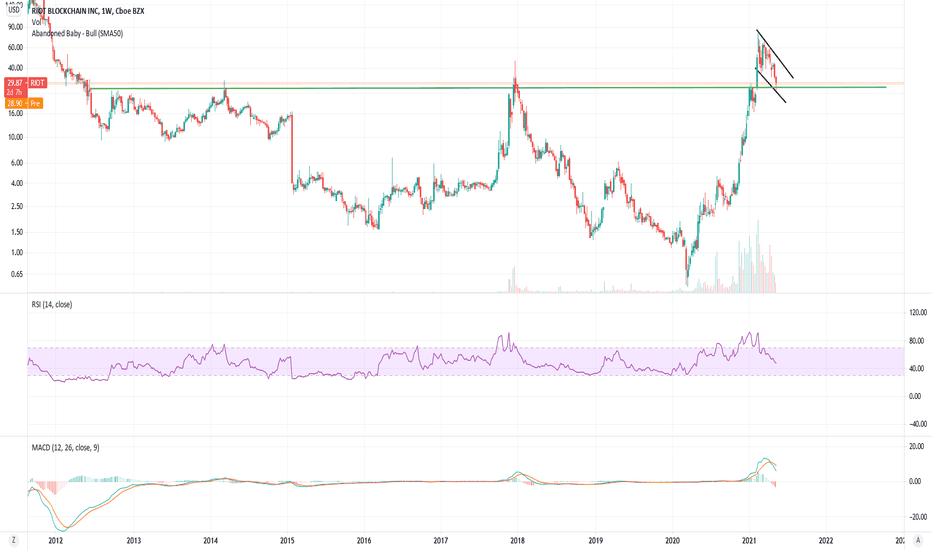Image resolution: width=932 pixels, height=550 pixels.
Task: Select the Abandoned Baby - Bull indicator legend
Action: coord(77,34)
